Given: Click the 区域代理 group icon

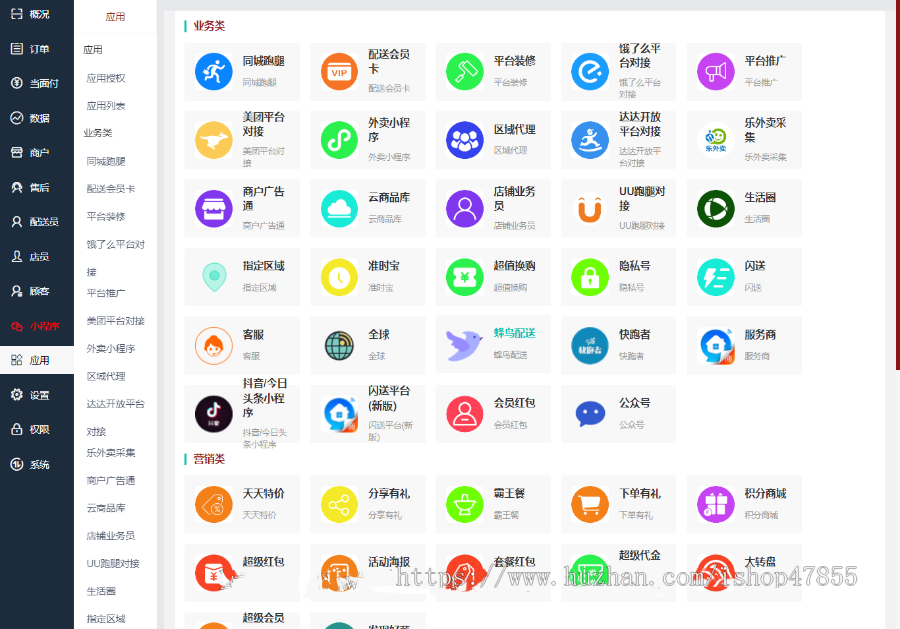Looking at the screenshot, I should 464,140.
